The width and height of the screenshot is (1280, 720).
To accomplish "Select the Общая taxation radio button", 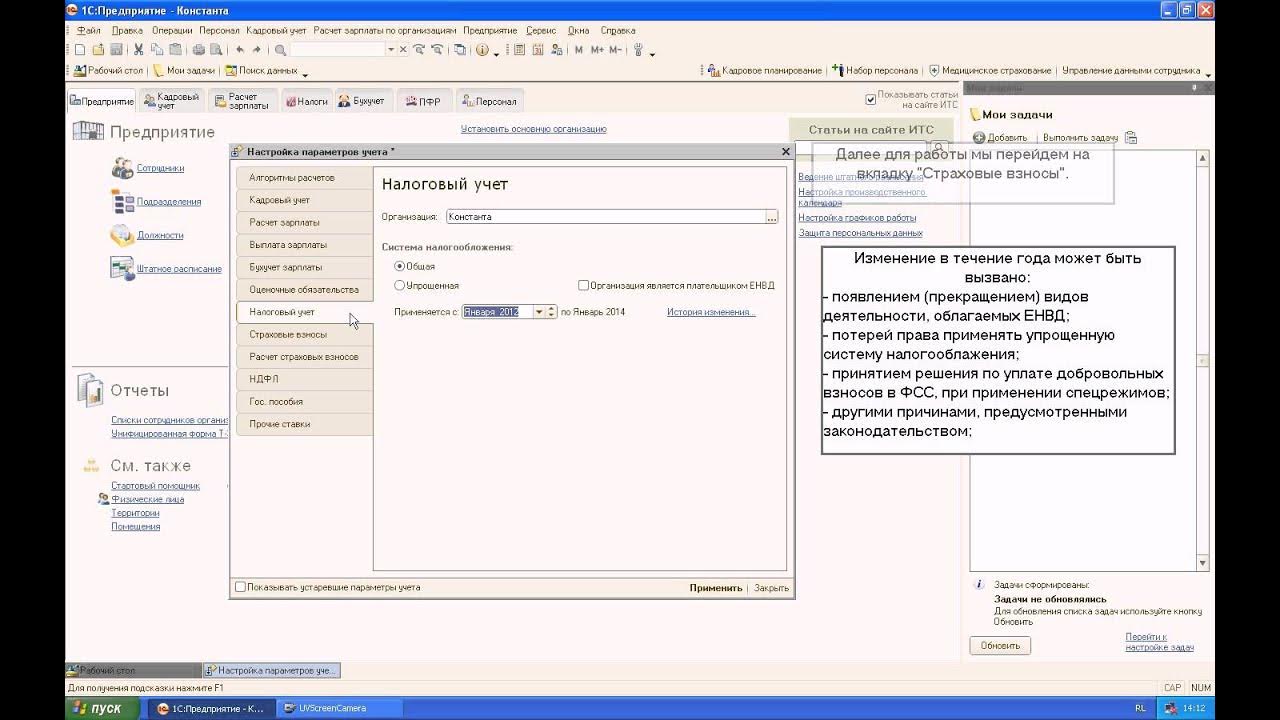I will coord(400,266).
